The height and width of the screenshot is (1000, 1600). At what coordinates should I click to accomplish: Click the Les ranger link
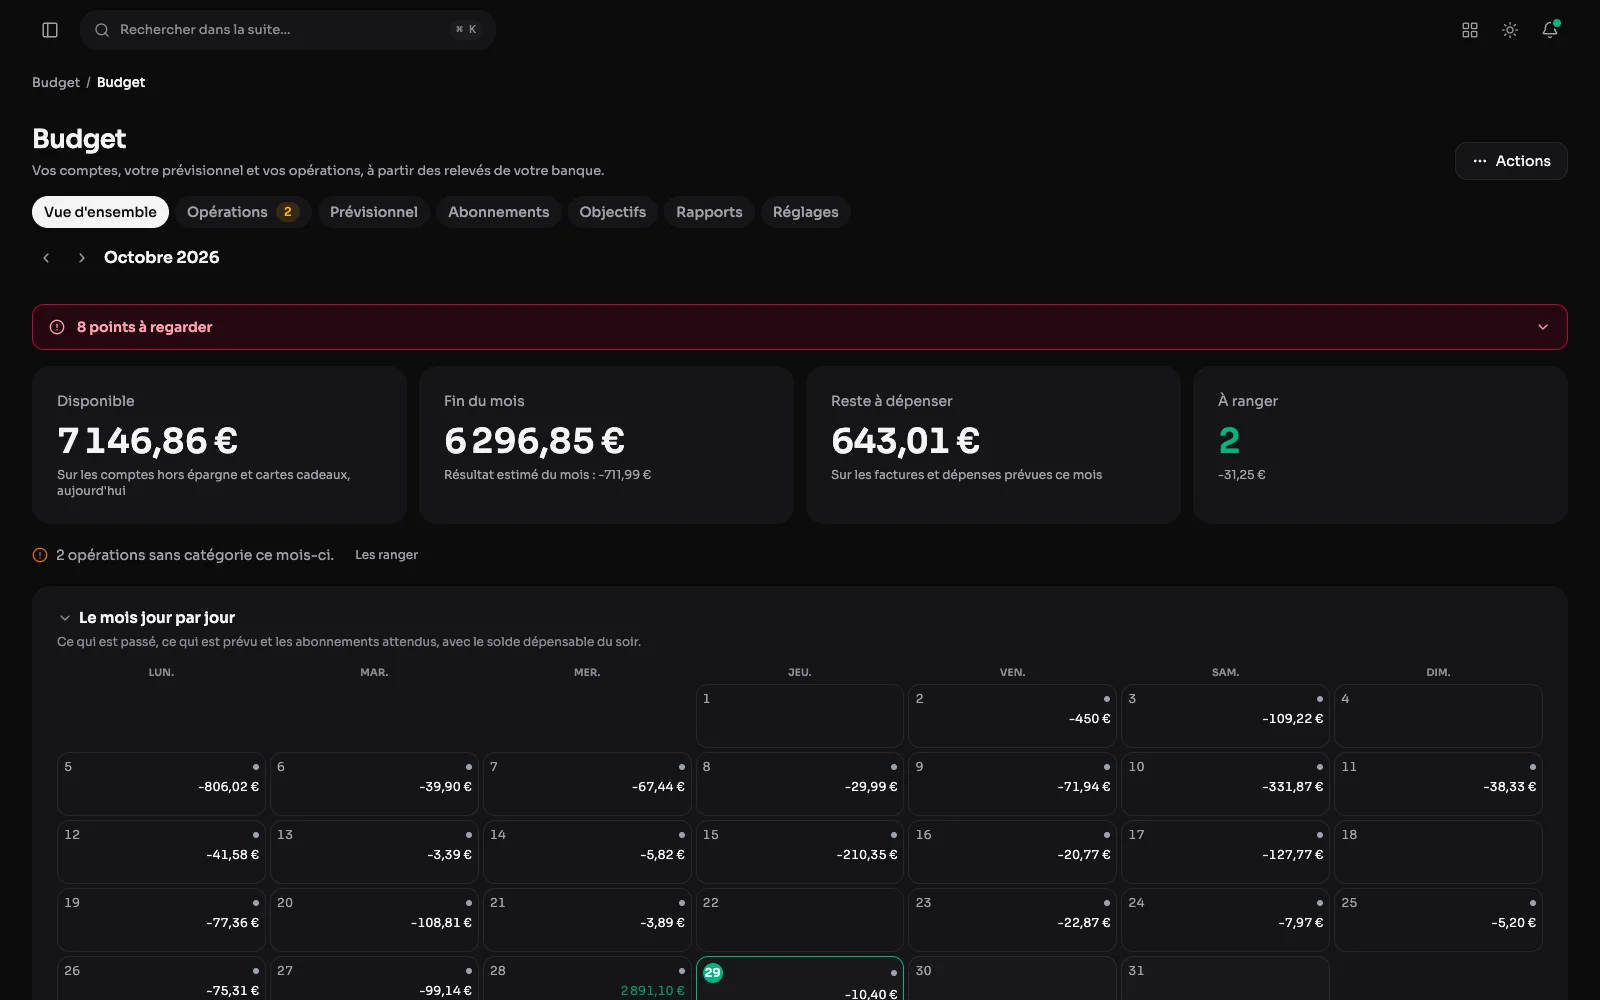tap(386, 555)
